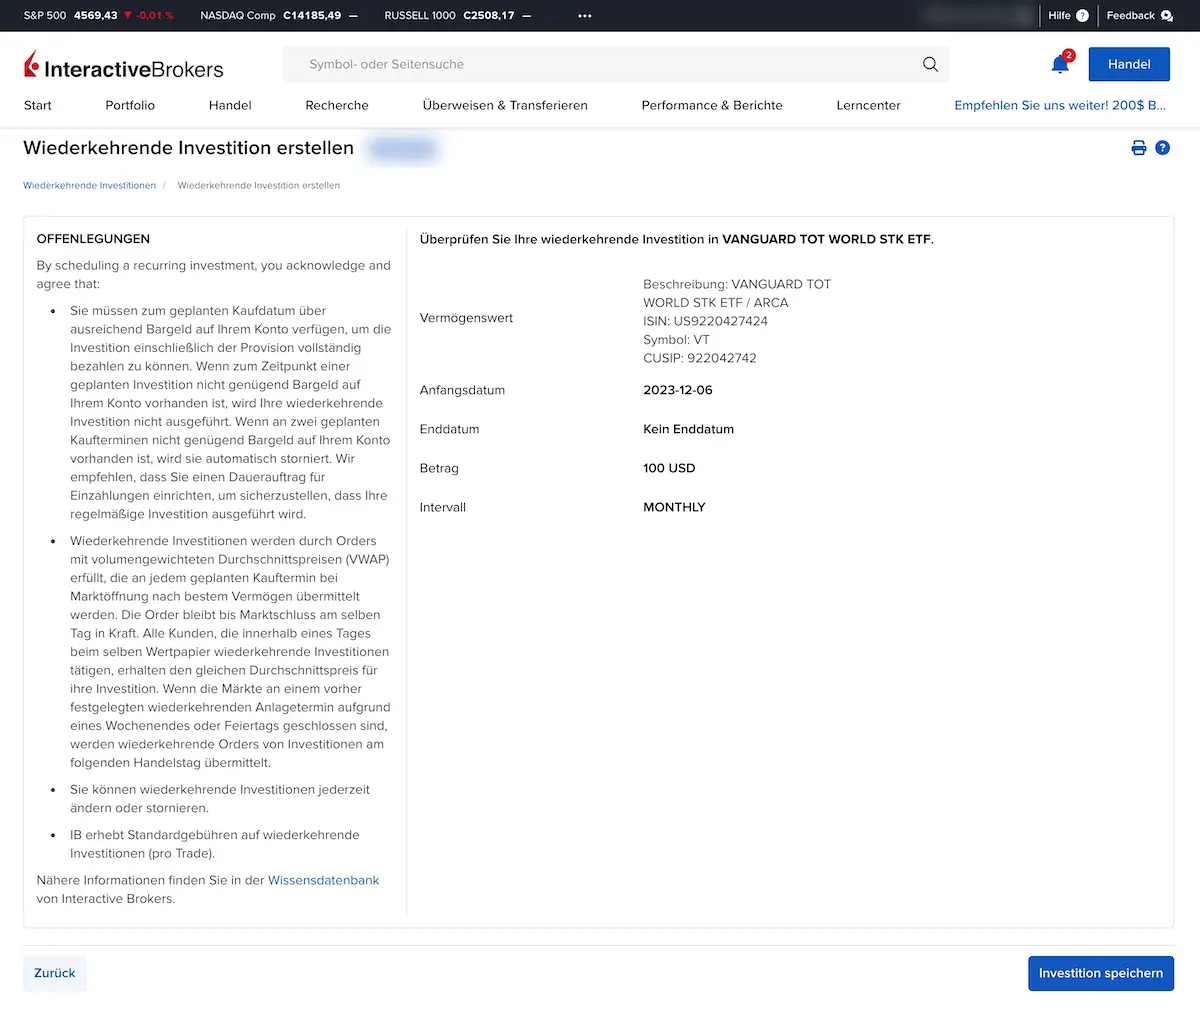Click the blue Handel button
Image resolution: width=1200 pixels, height=1013 pixels.
1129,64
